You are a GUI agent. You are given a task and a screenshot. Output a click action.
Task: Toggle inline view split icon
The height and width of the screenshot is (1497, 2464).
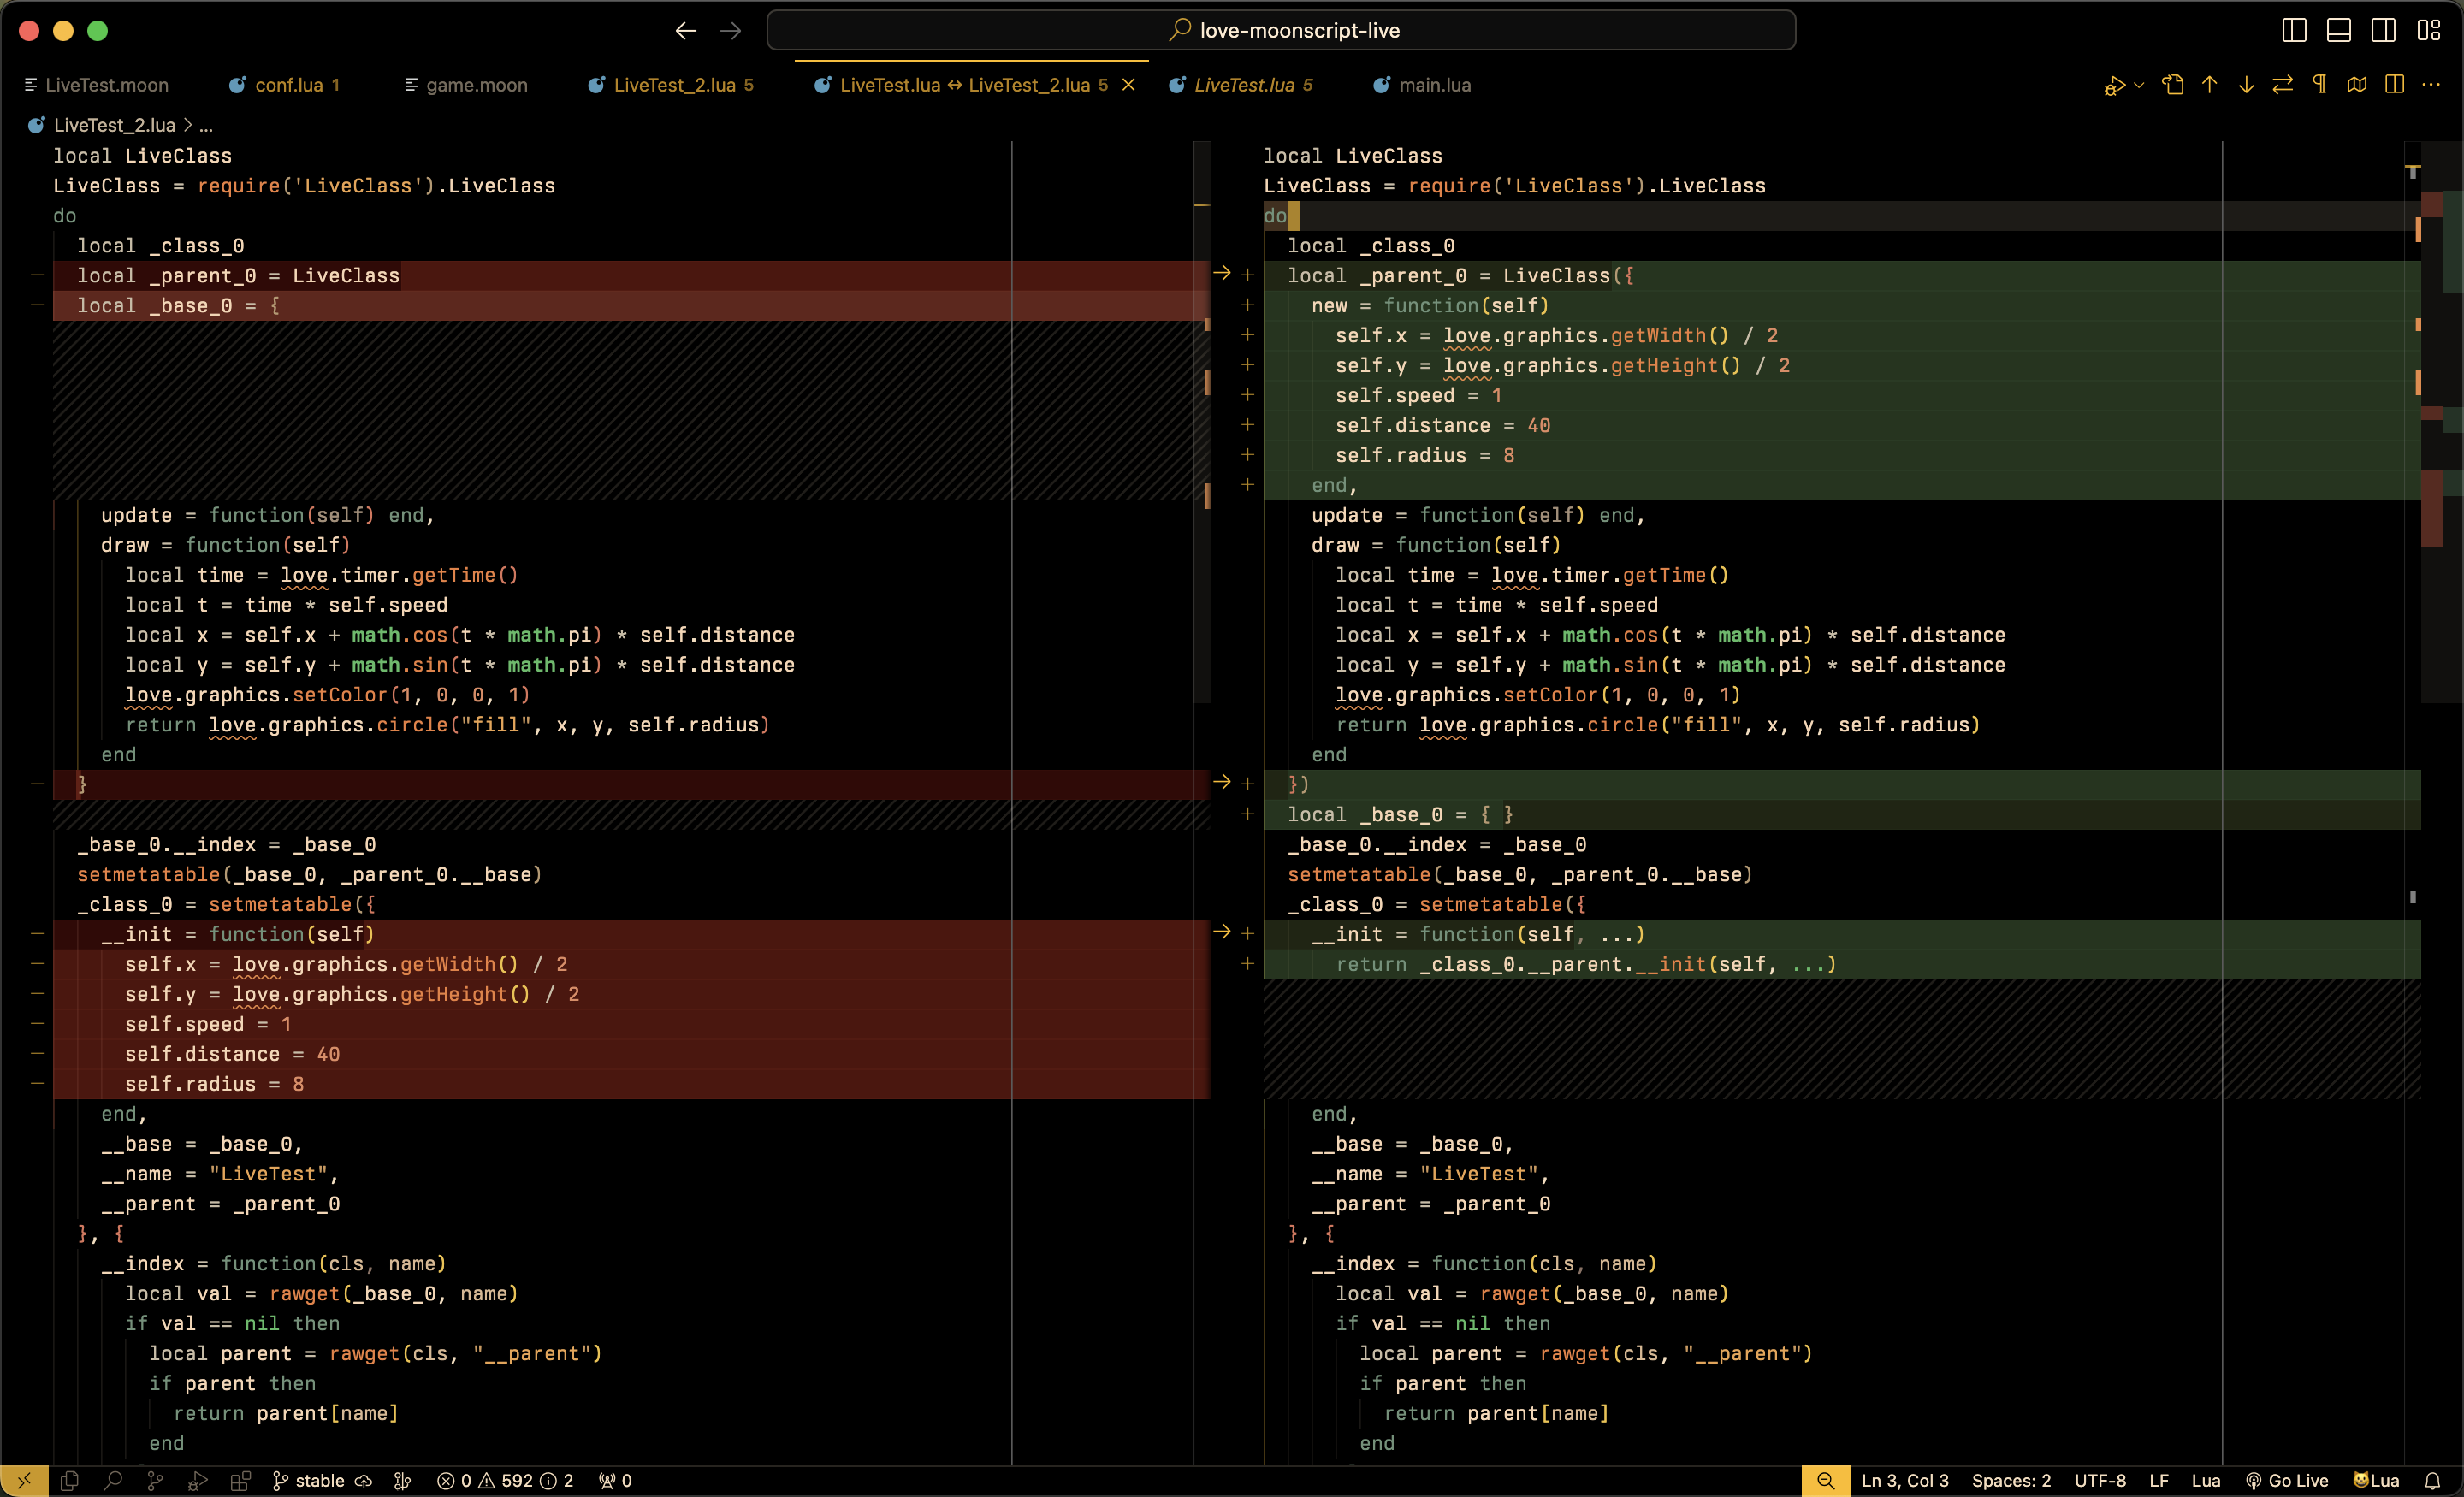pos(2394,85)
